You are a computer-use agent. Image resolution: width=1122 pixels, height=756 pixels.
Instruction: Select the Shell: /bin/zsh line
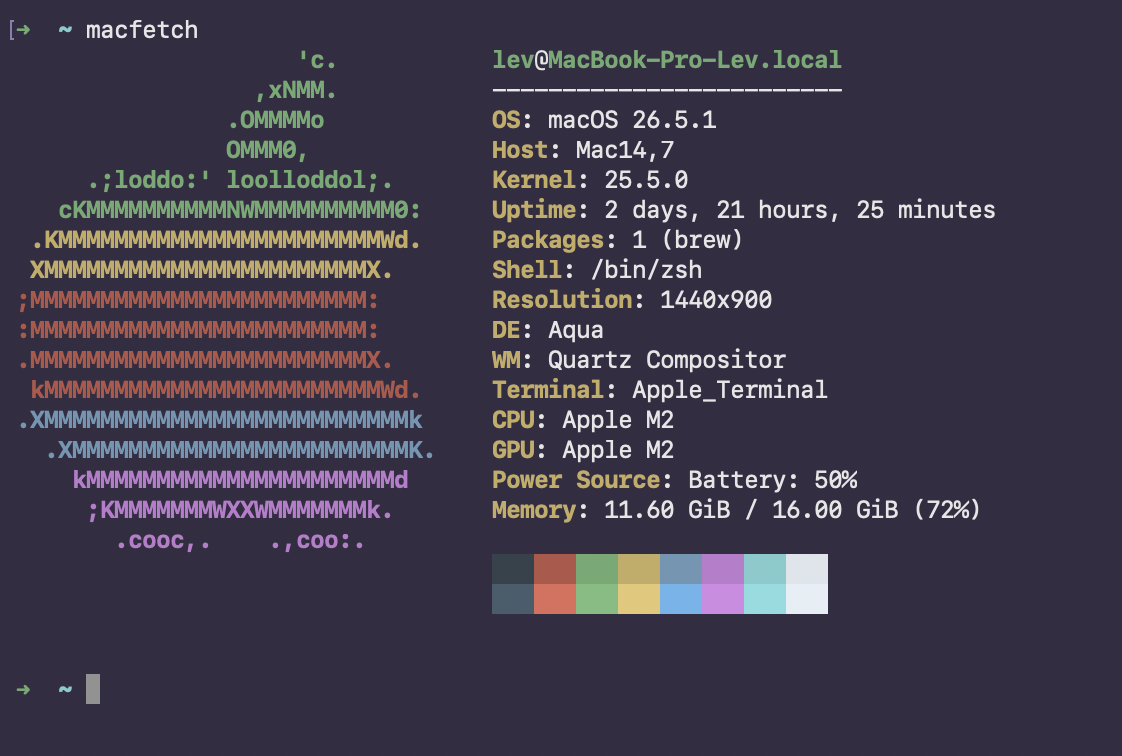pos(597,270)
